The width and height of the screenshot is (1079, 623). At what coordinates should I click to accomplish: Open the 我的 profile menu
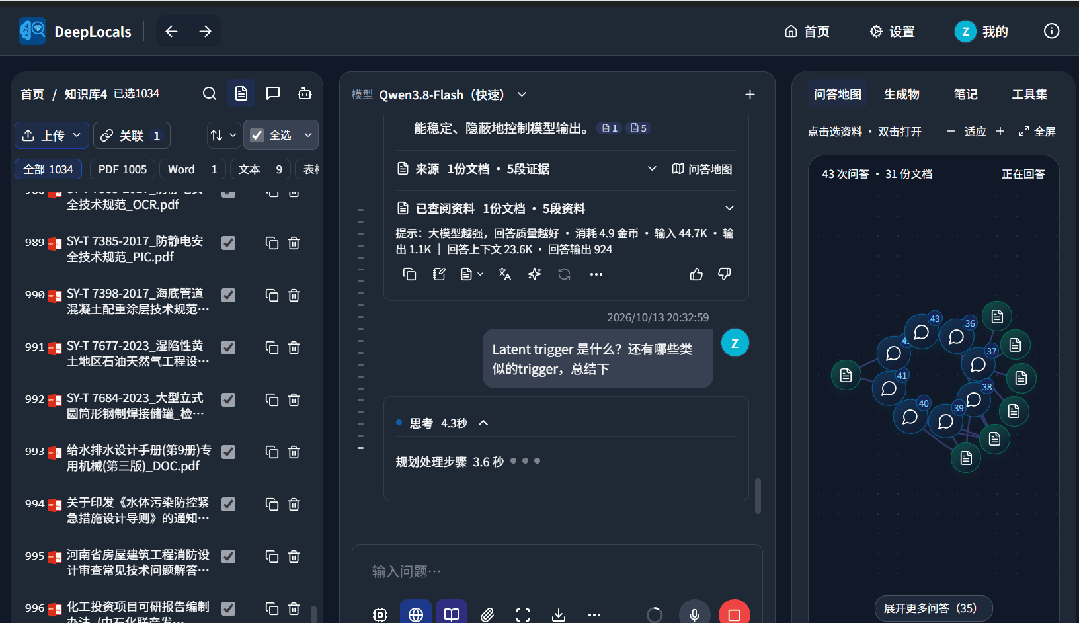pyautogui.click(x=981, y=32)
